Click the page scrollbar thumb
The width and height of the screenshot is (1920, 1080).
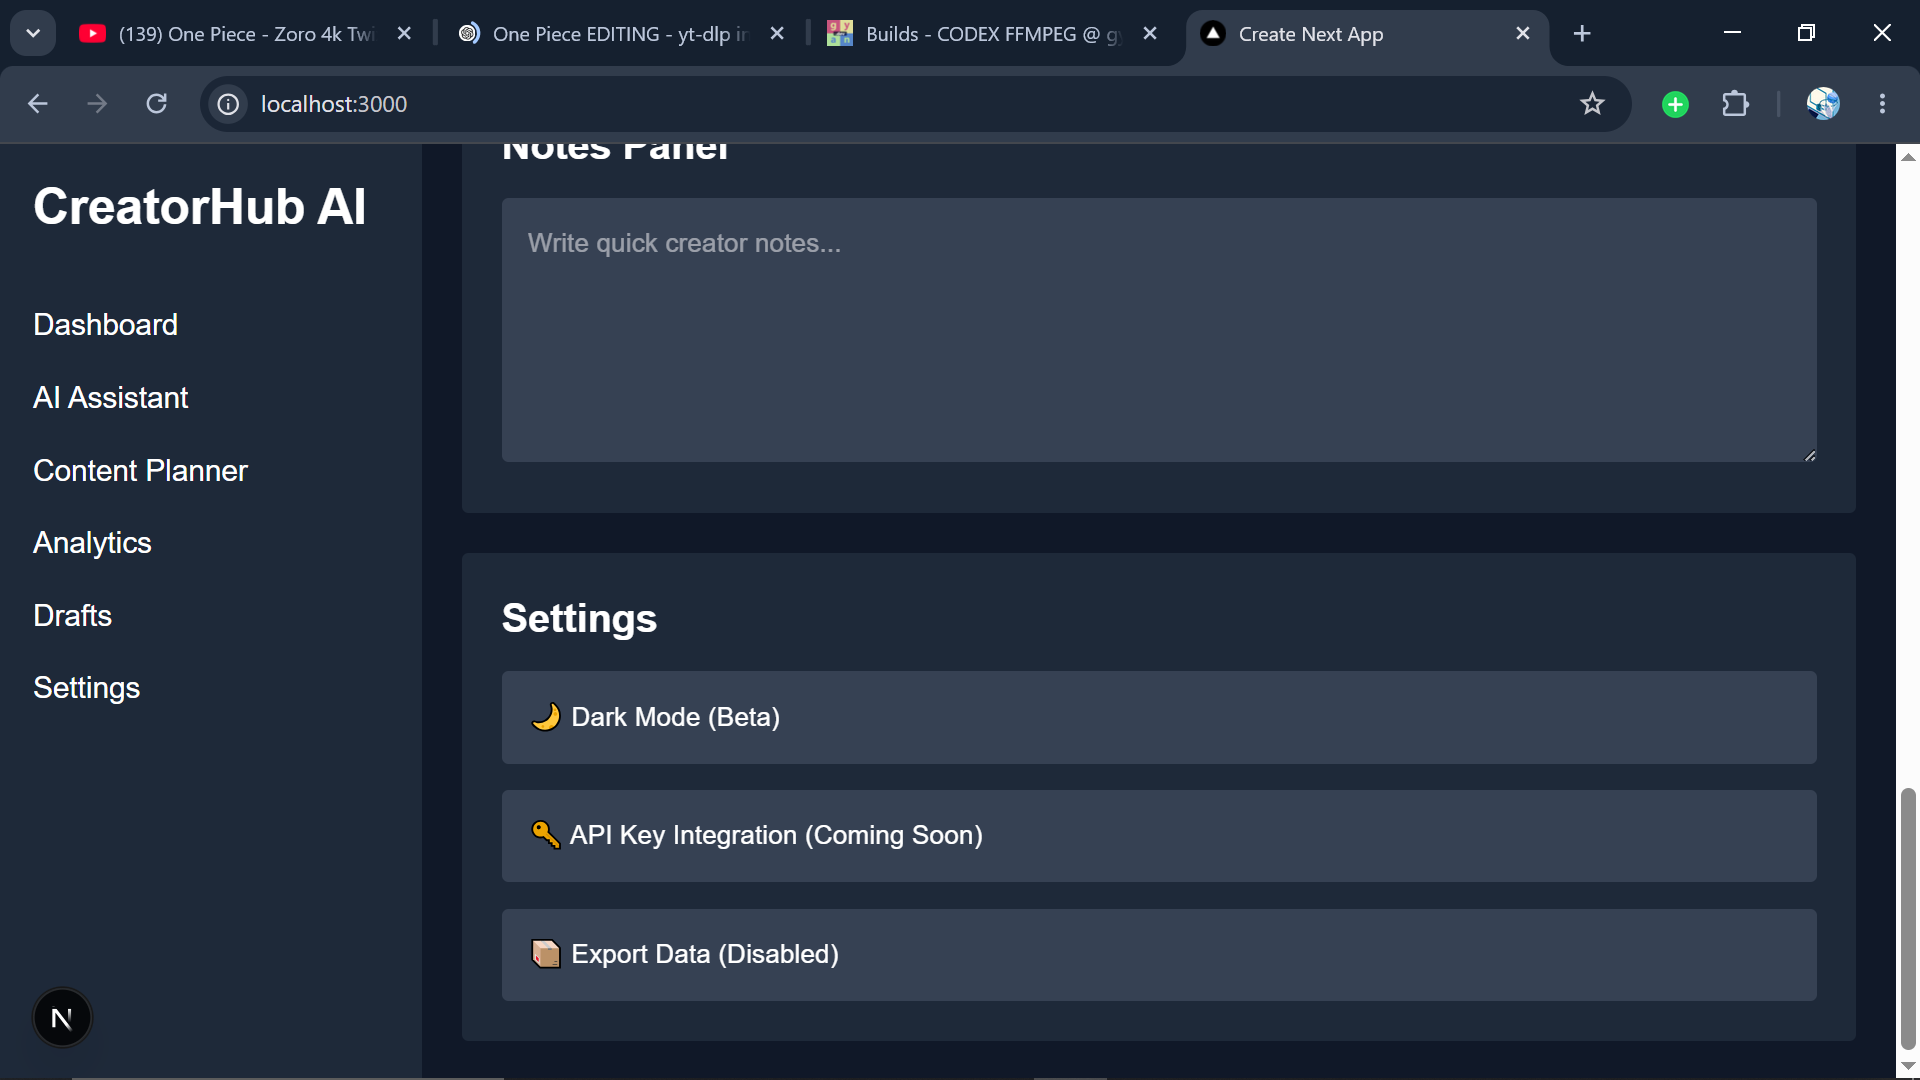point(1908,919)
